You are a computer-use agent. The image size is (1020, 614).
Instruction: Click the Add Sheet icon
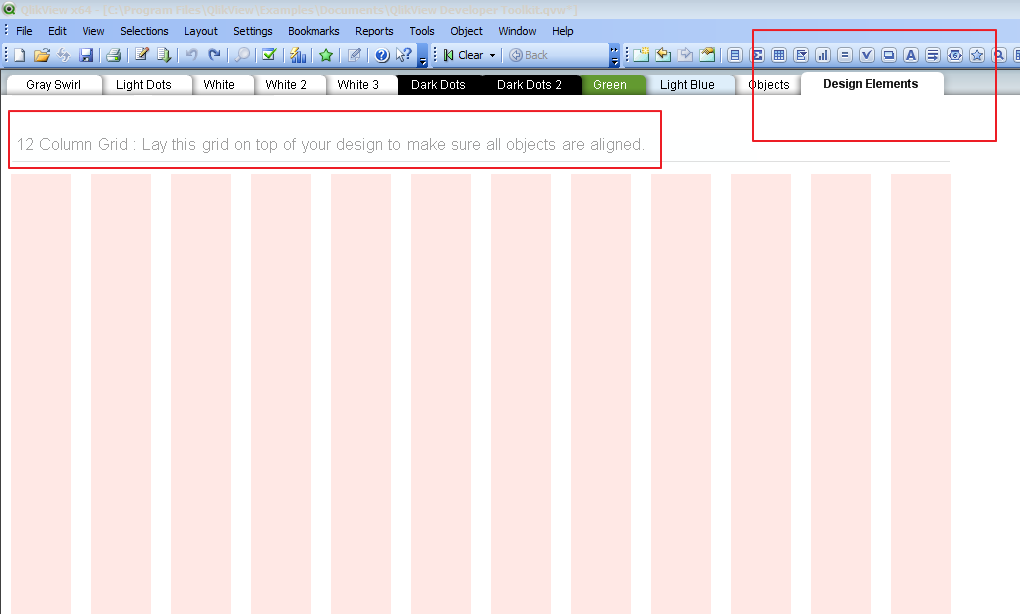(x=641, y=55)
